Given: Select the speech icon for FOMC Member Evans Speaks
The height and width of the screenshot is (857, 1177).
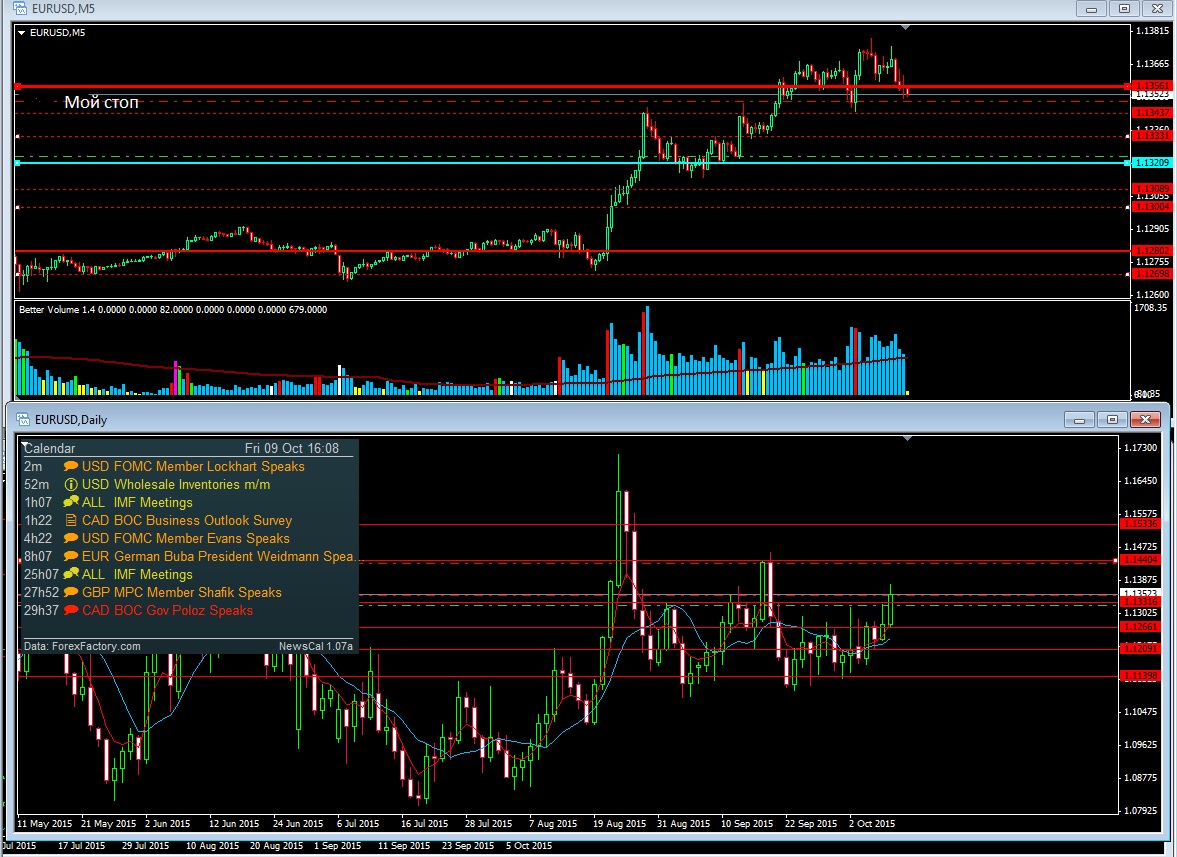Looking at the screenshot, I should pos(71,538).
